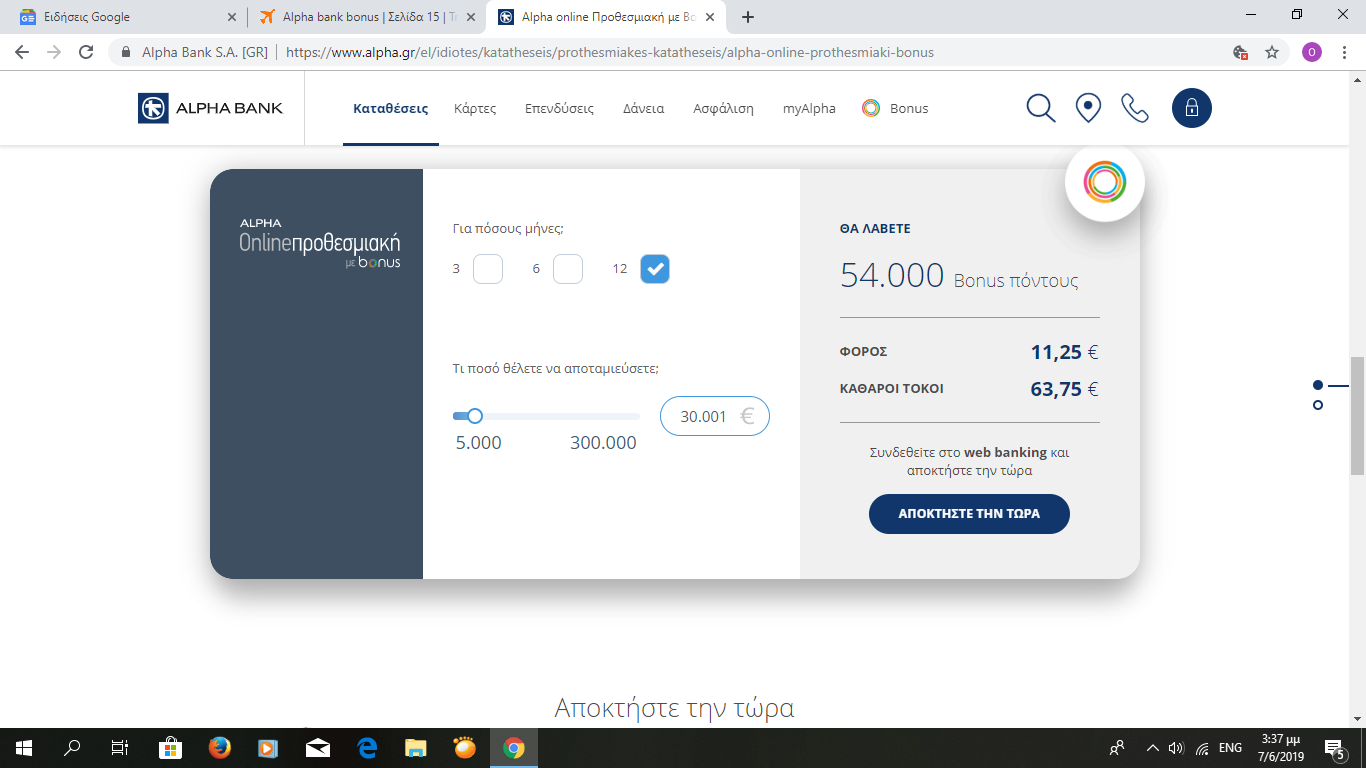Image resolution: width=1366 pixels, height=768 pixels.
Task: Click the ΑΠΟΚΤΗΣΤΕ ΤΗΝ ΤΩΡΑ button
Action: 969,514
